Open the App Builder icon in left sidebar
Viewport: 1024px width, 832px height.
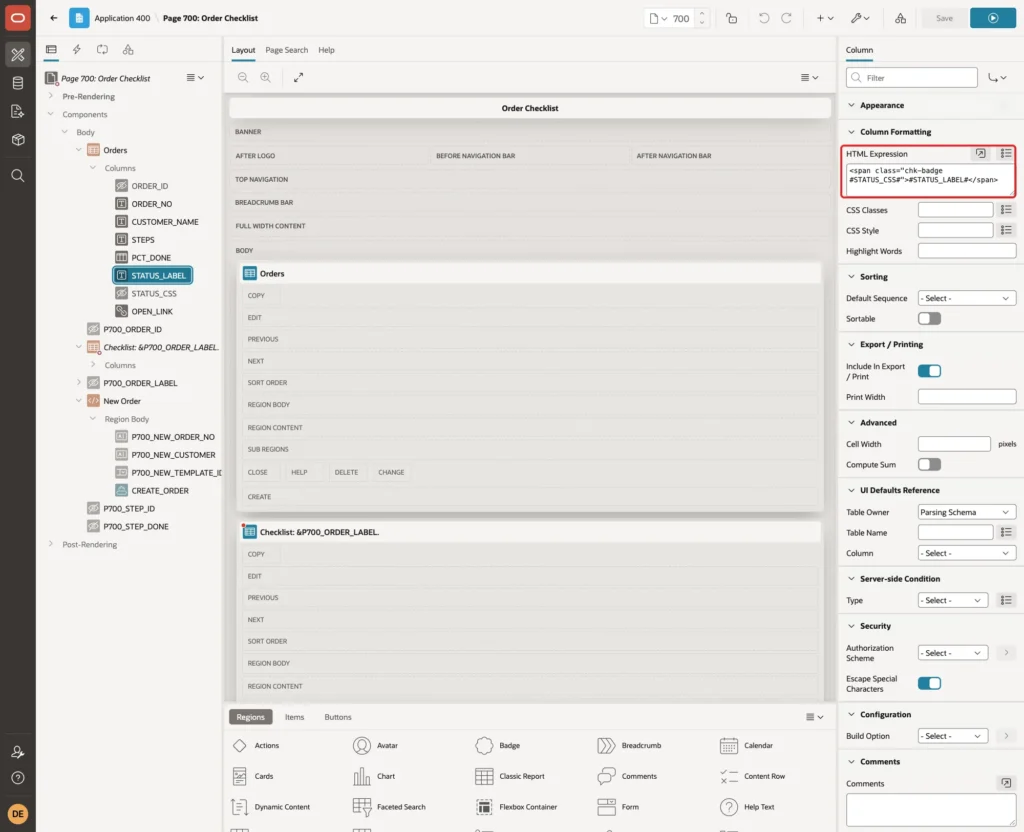18,54
